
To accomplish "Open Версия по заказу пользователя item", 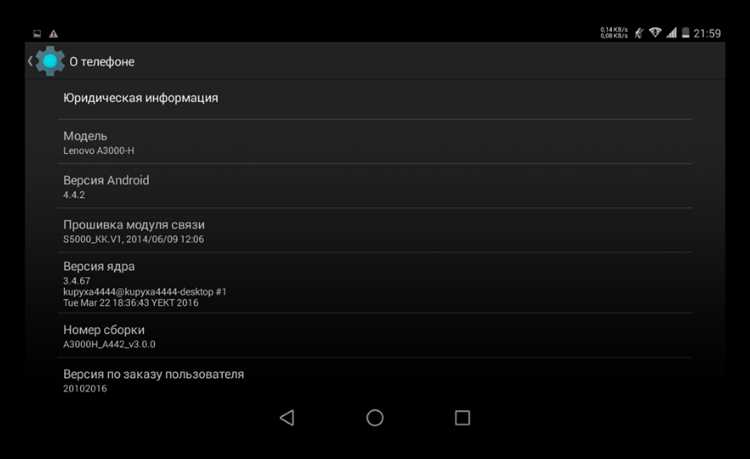I will coord(375,380).
